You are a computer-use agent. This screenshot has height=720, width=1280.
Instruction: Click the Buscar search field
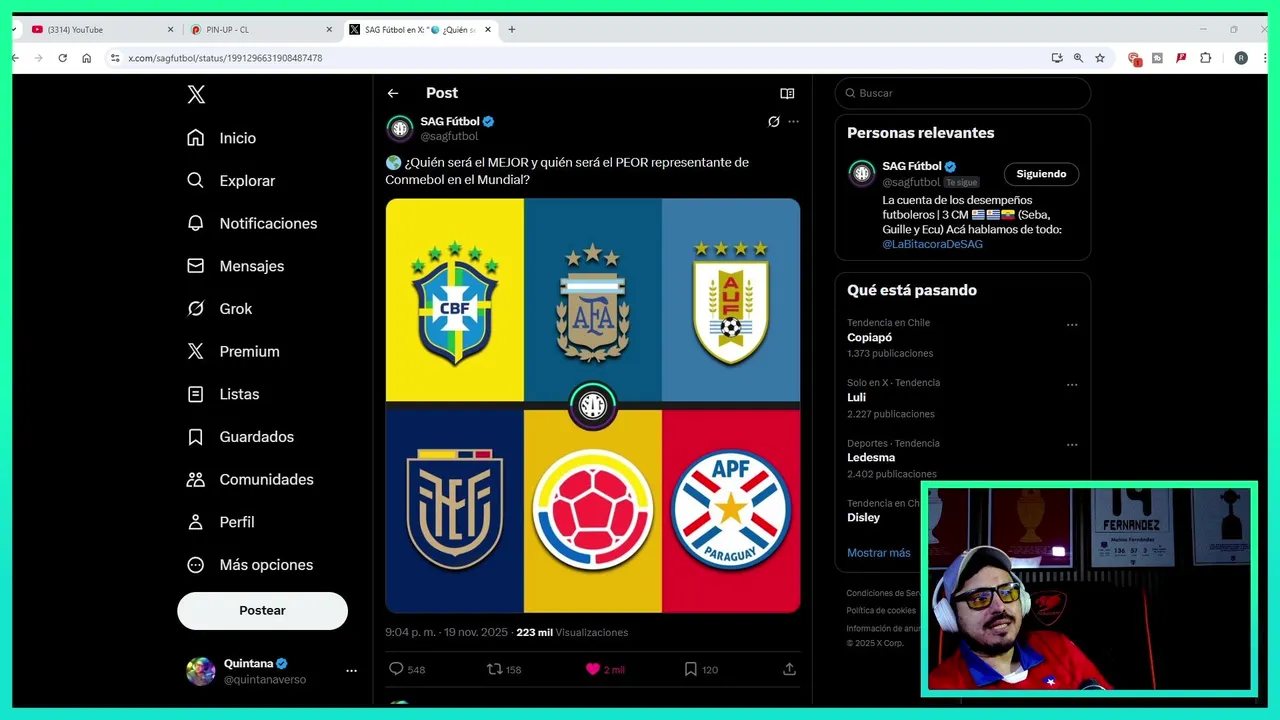coord(962,93)
